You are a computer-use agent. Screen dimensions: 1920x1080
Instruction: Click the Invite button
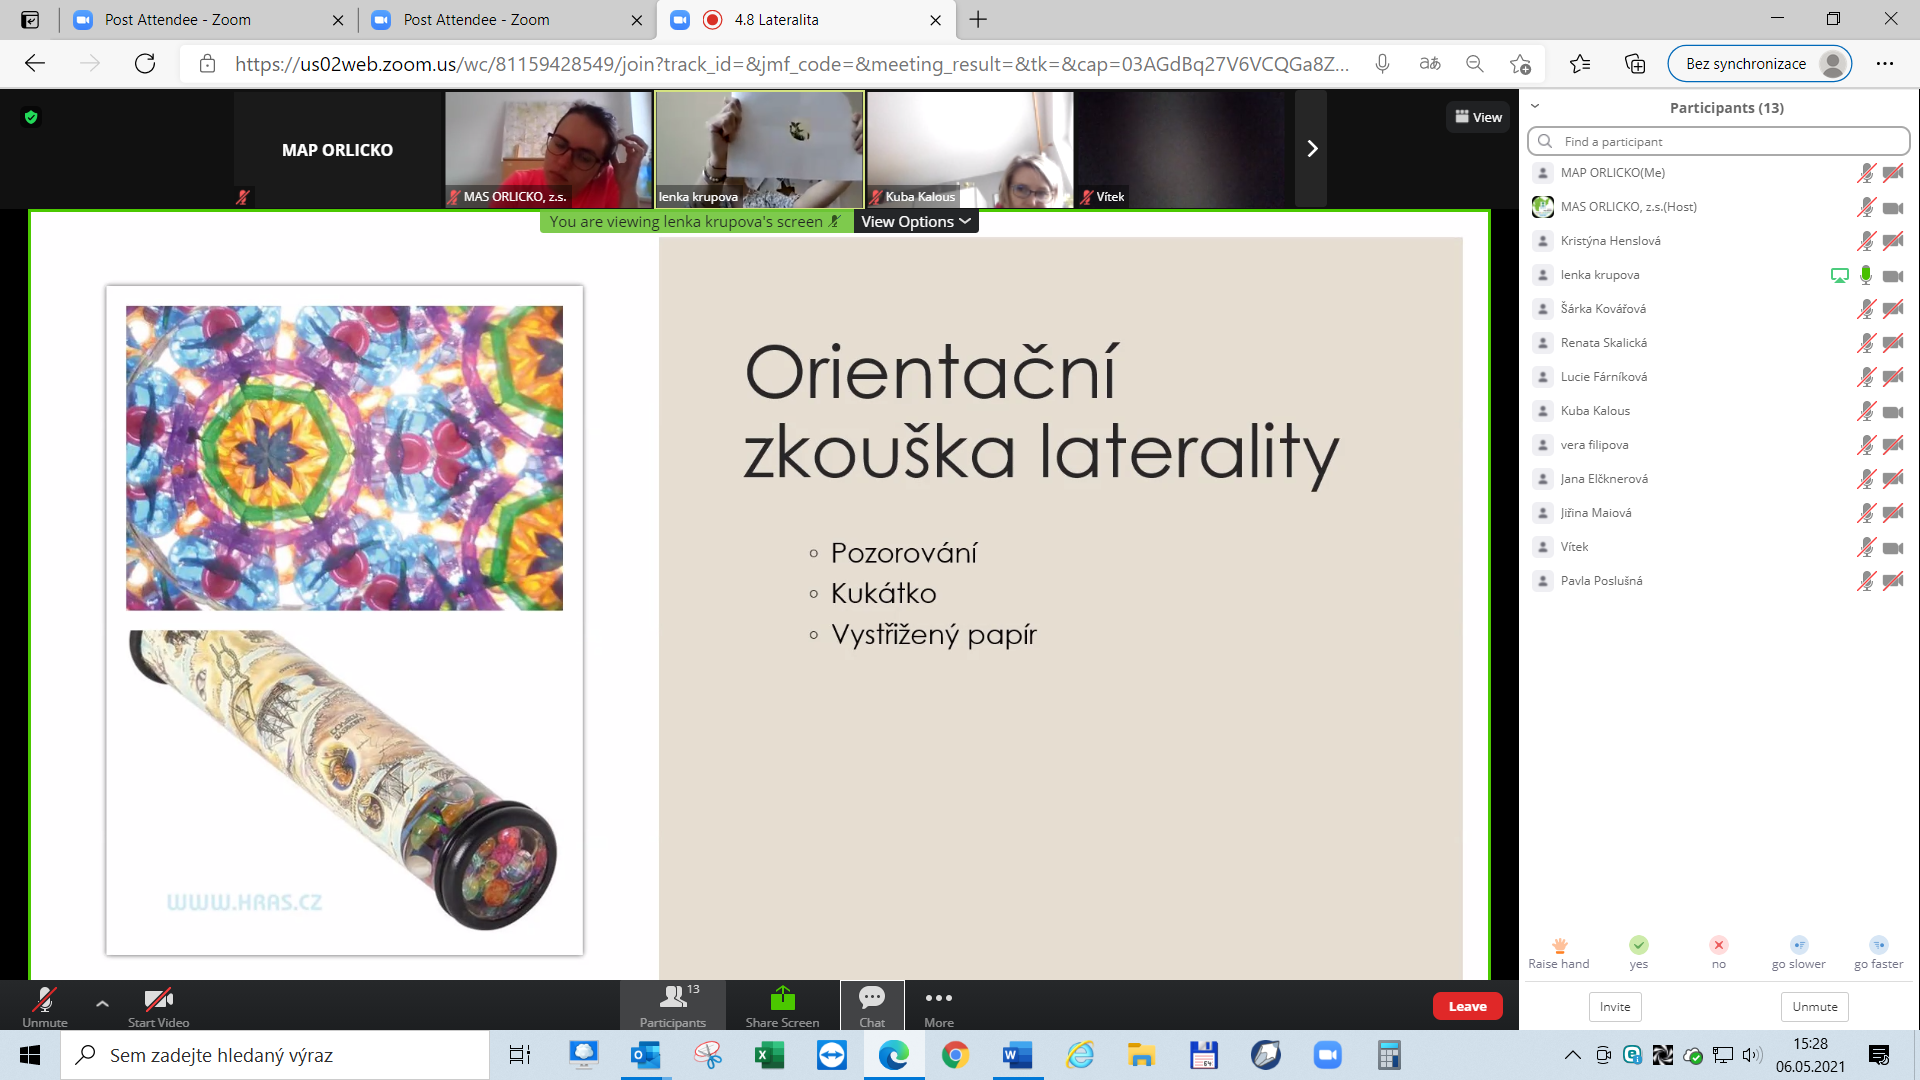tap(1614, 1006)
